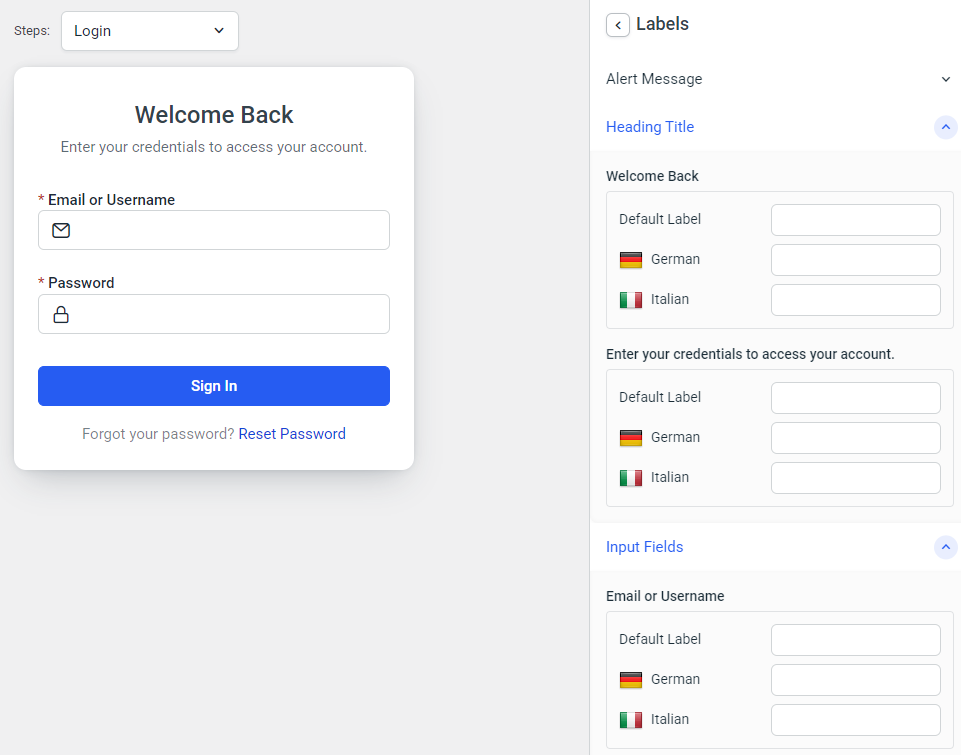Viewport: 961px width, 755px height.
Task: Click the Italian flag in the credentials section
Action: tap(631, 477)
